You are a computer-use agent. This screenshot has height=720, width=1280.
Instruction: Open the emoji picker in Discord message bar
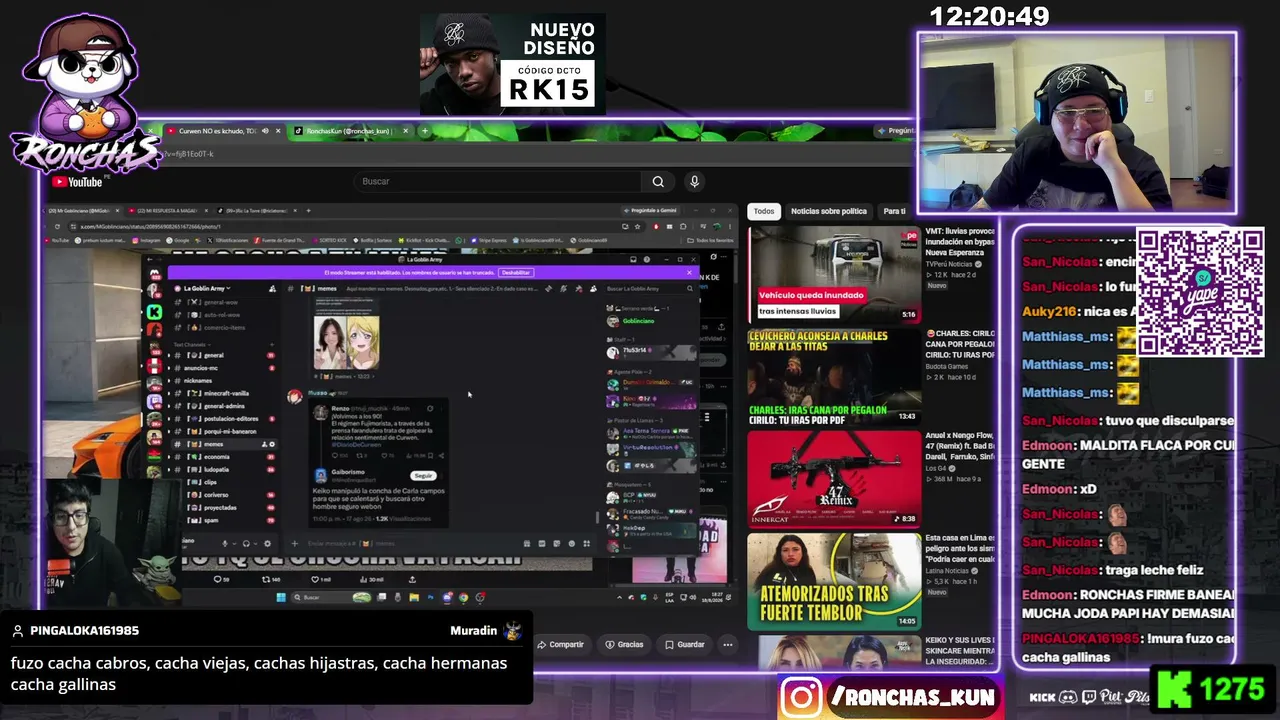tap(571, 544)
